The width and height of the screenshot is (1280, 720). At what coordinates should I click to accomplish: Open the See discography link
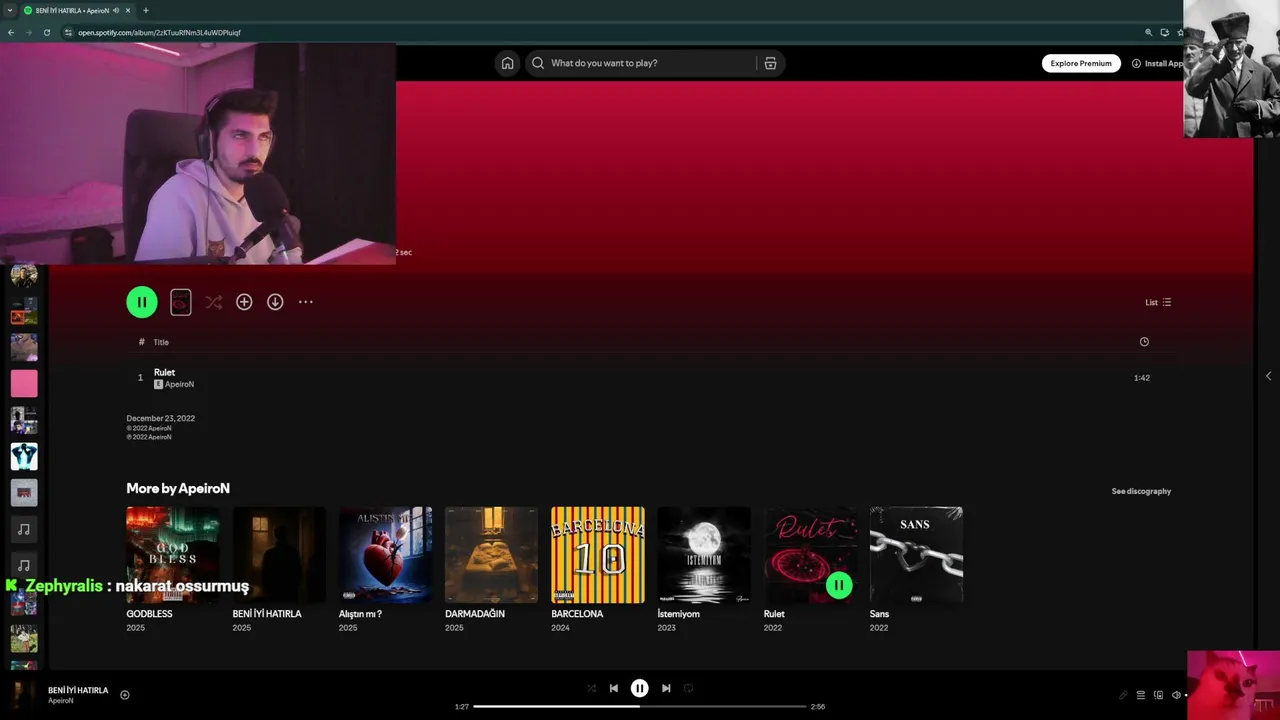tap(1141, 491)
